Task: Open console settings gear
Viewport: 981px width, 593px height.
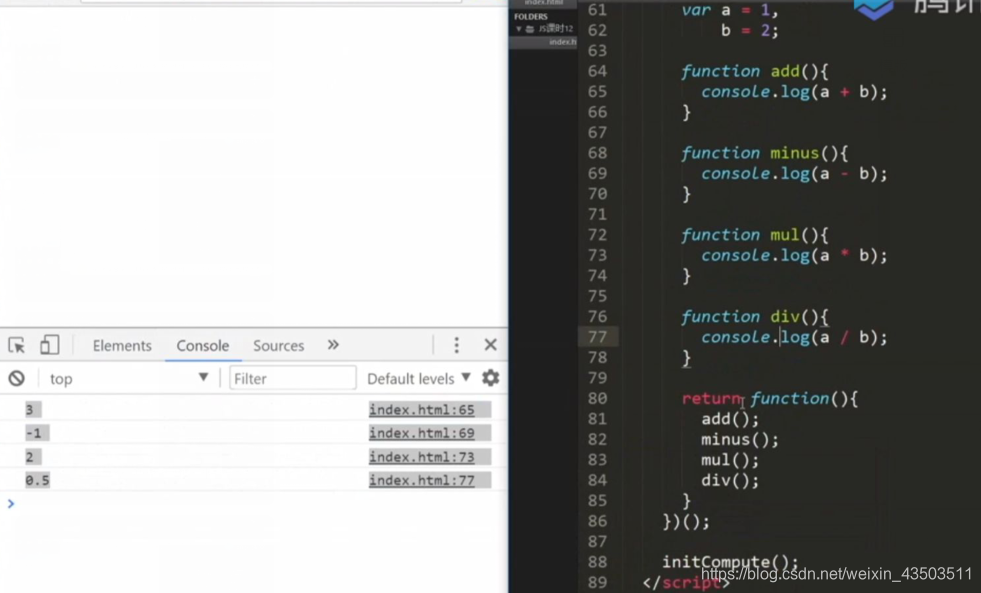Action: [490, 378]
